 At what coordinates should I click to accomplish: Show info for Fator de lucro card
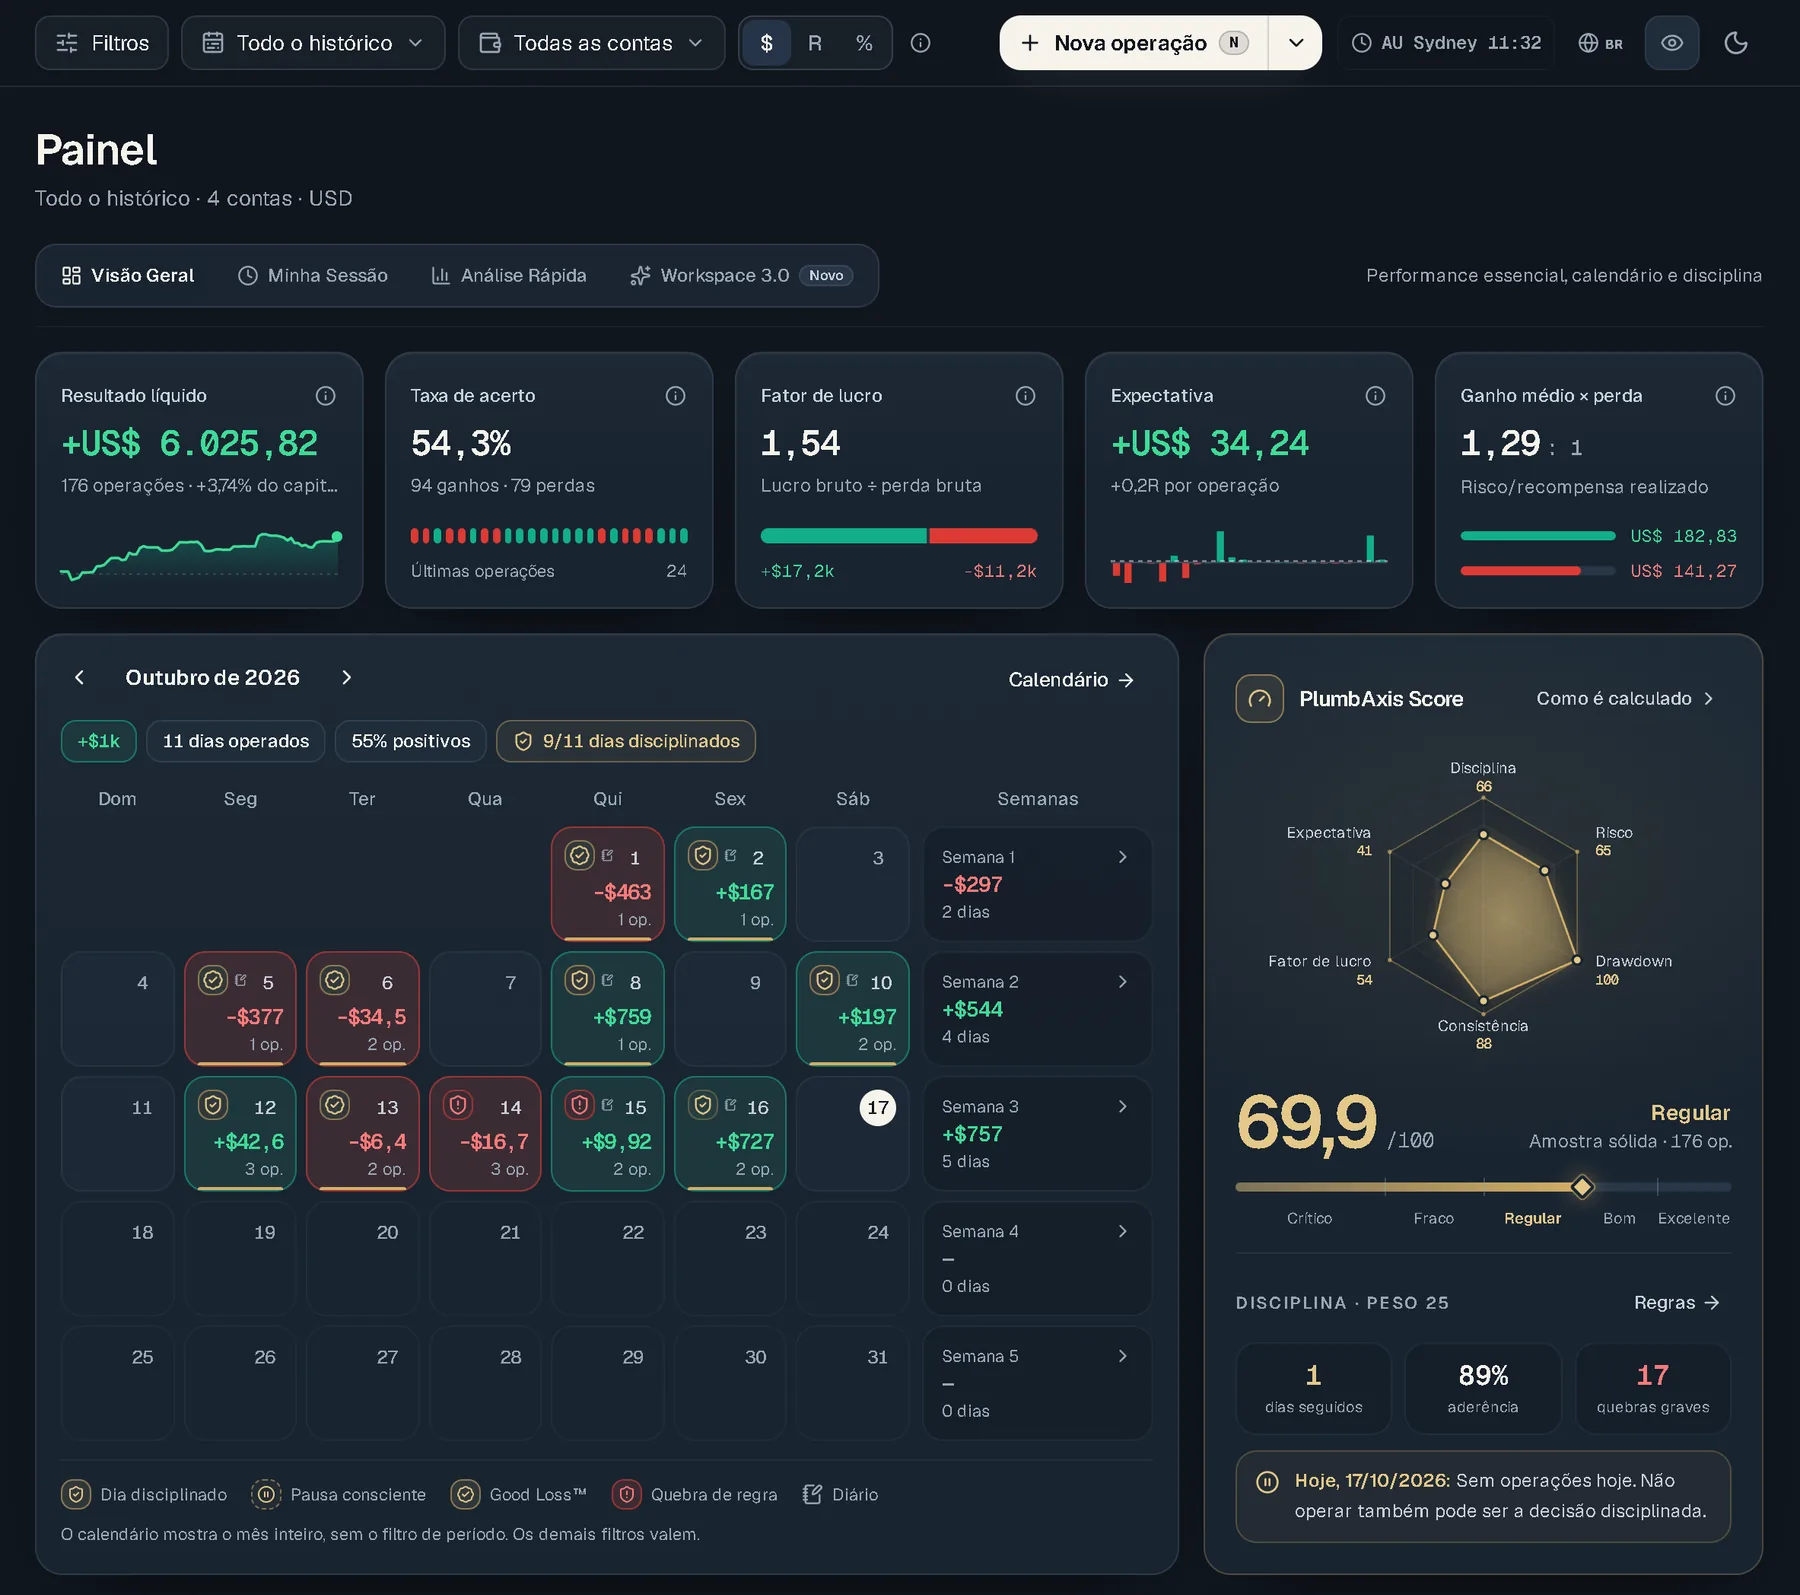coord(1026,396)
